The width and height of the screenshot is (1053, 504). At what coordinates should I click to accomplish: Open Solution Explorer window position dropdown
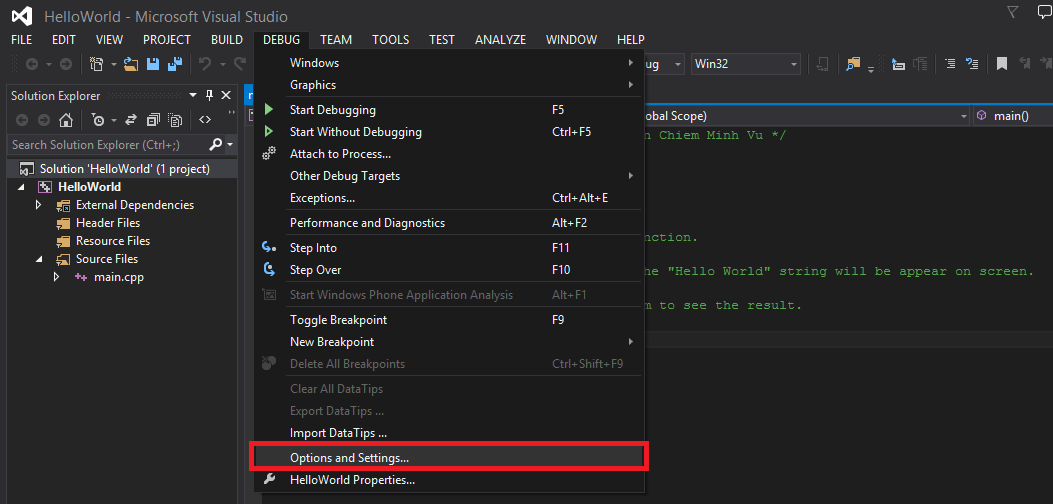tap(193, 95)
